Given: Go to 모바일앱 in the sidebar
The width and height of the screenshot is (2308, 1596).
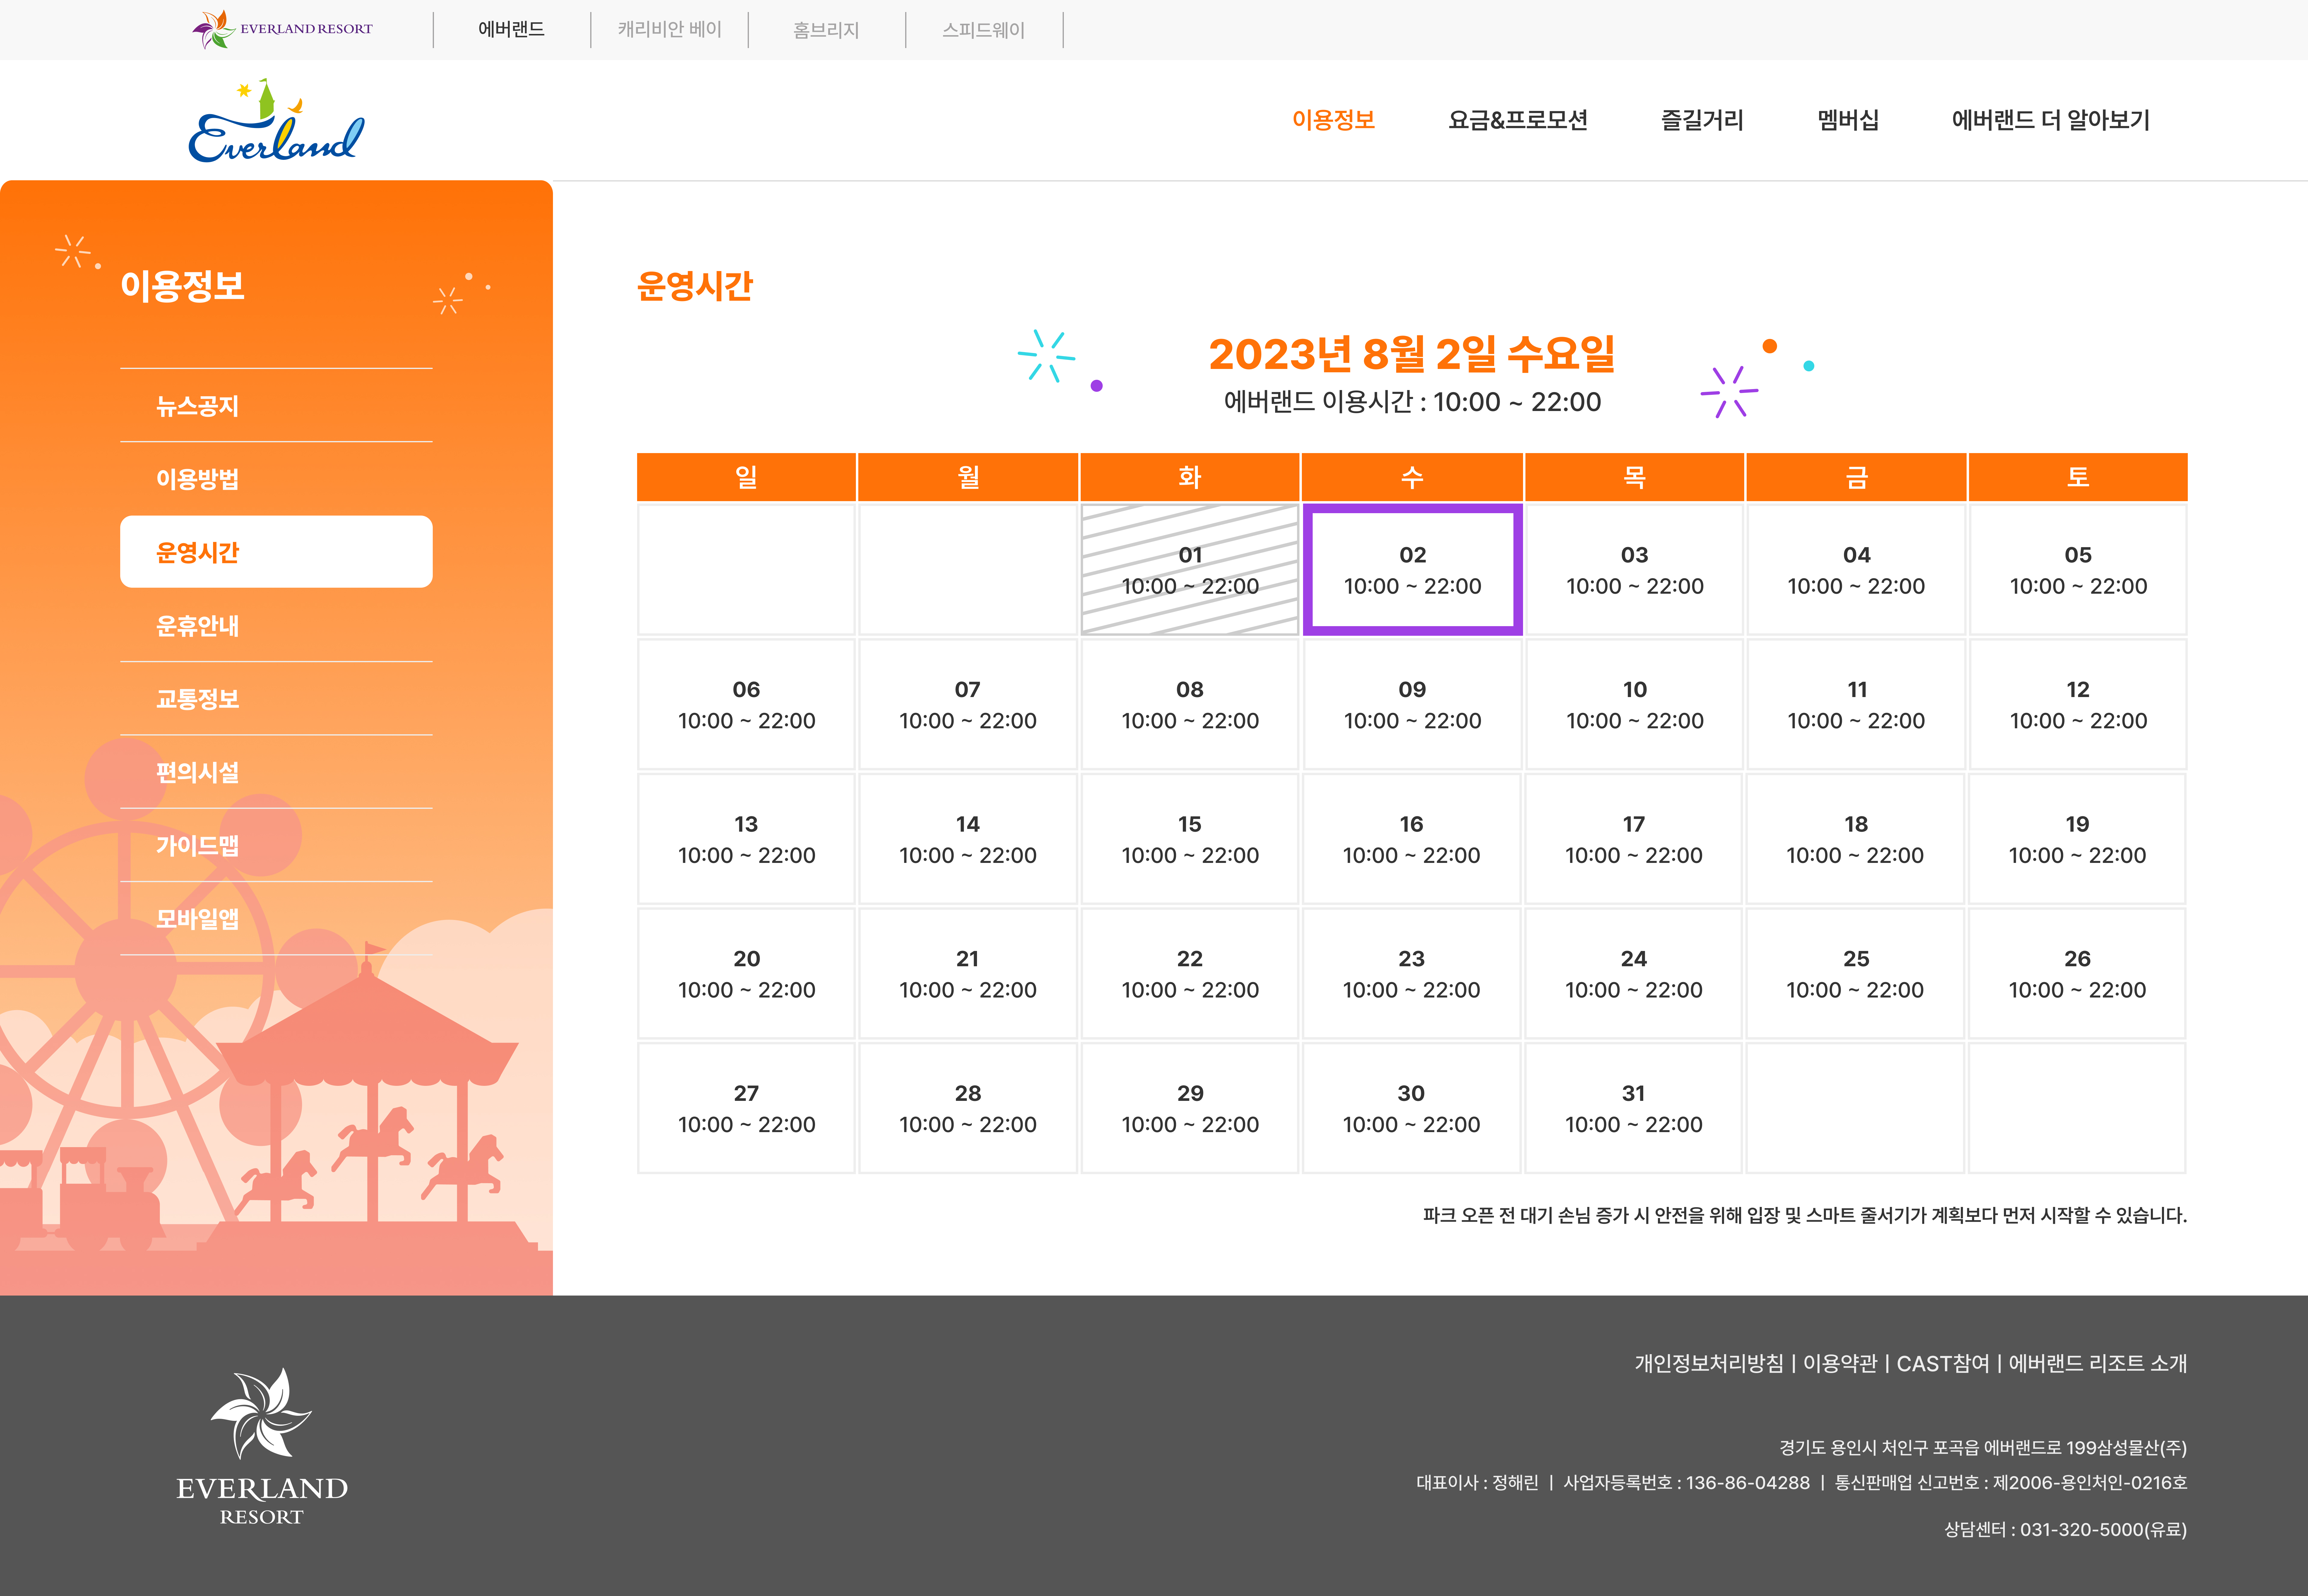Looking at the screenshot, I should click(x=276, y=919).
